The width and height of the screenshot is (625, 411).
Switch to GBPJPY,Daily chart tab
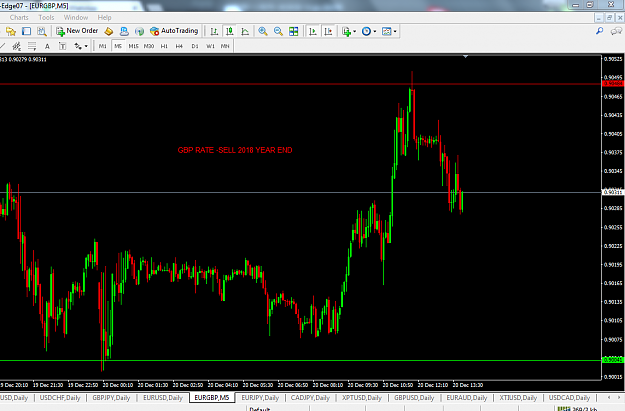point(111,398)
